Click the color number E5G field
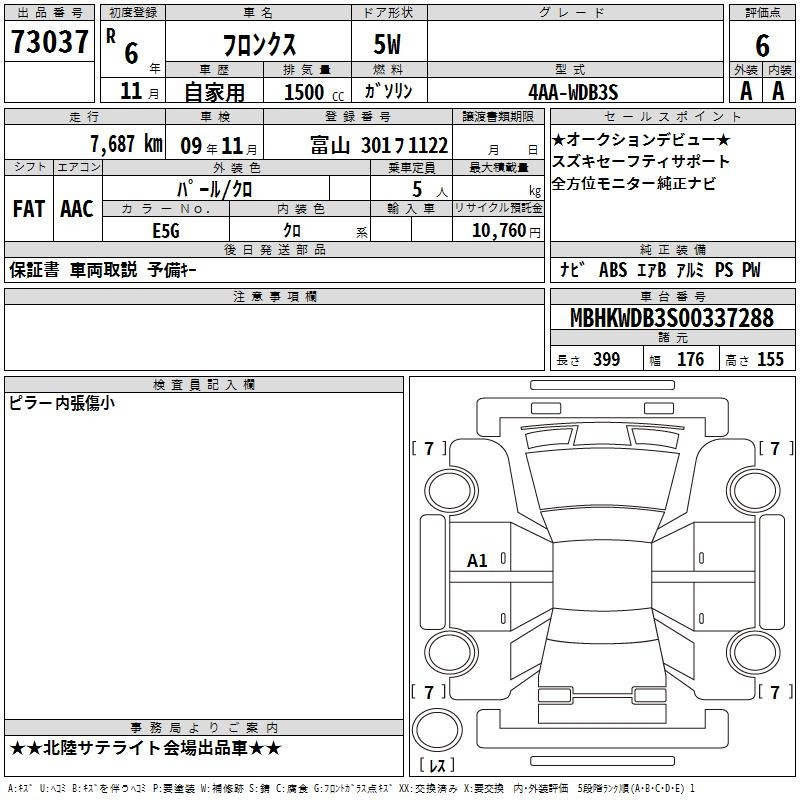Screen dimensions: 800x800 [166, 230]
